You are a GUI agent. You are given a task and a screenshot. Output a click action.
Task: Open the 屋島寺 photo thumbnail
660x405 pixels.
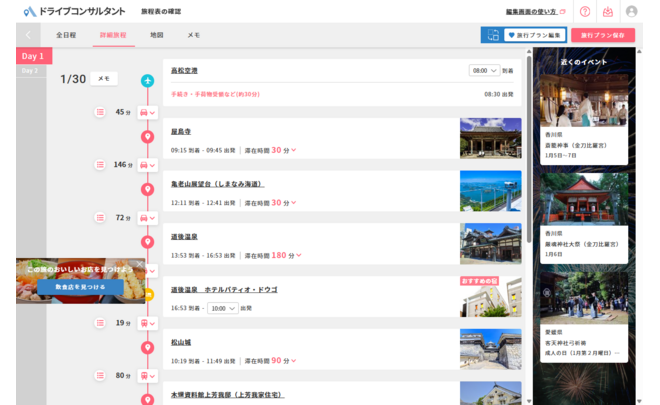point(490,138)
